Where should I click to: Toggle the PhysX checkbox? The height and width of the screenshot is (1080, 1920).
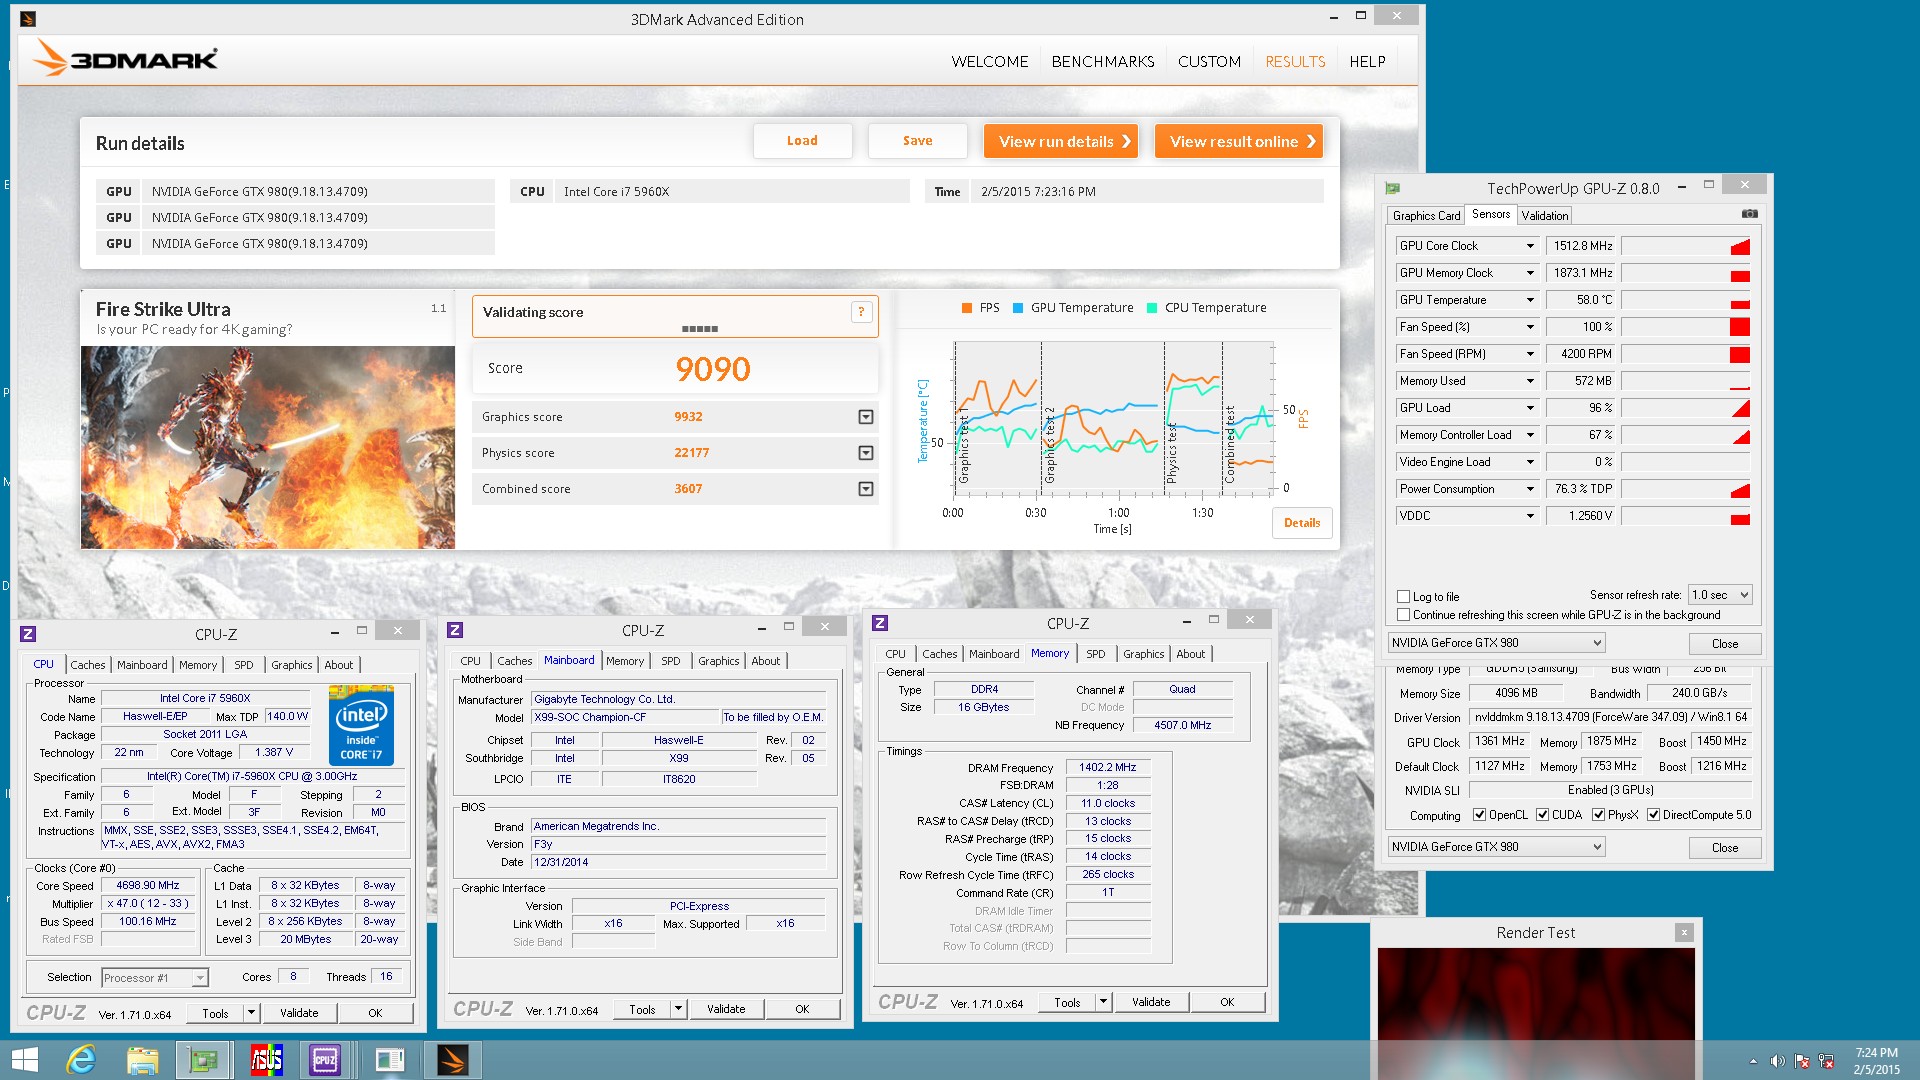[x=1598, y=815]
